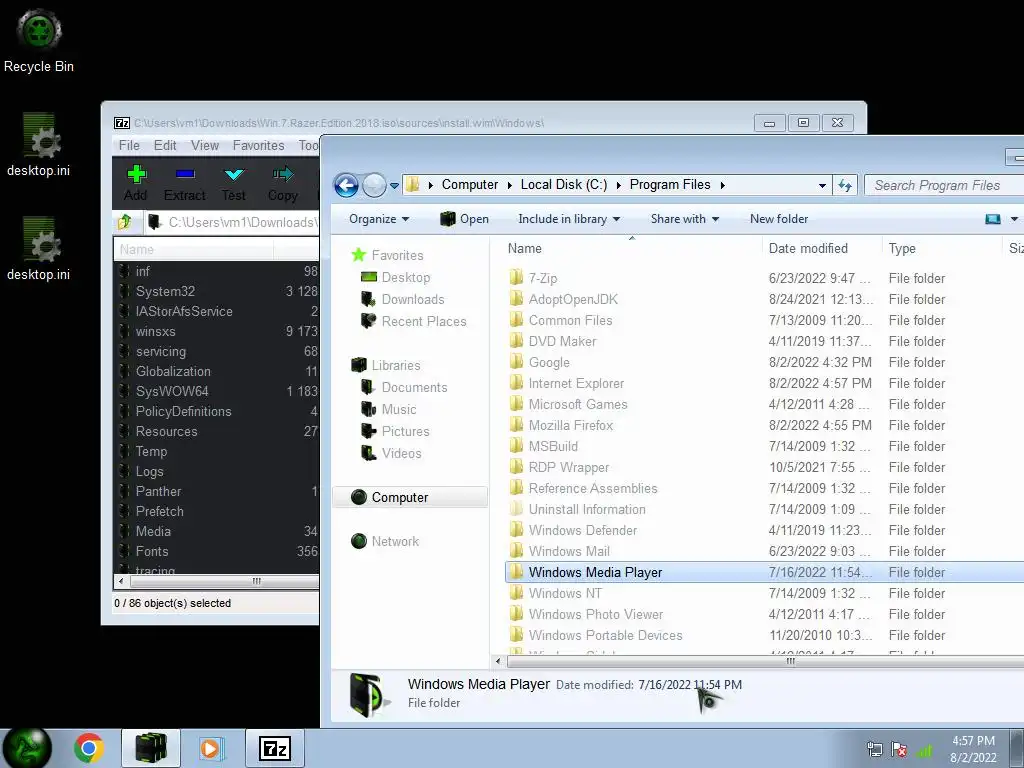Go back in the Explorer window

click(346, 185)
